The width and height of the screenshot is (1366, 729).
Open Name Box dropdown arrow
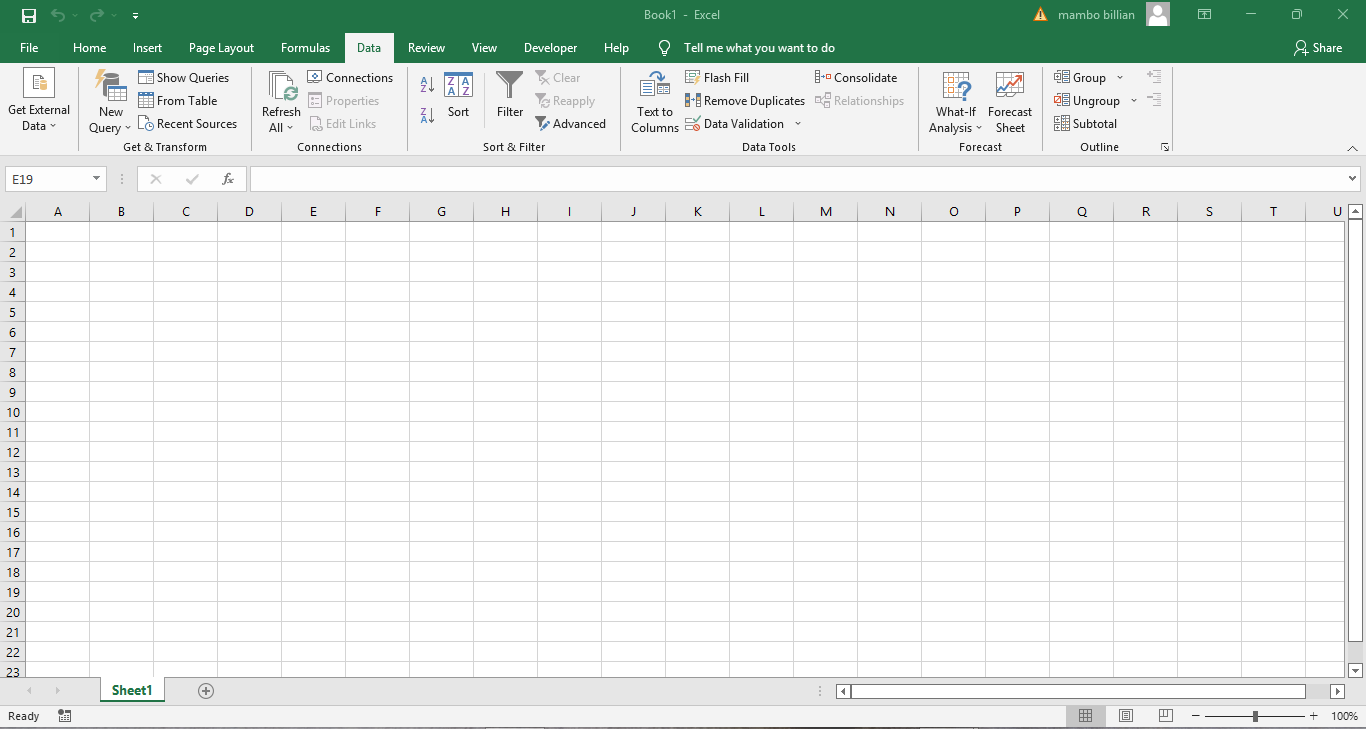(97, 179)
